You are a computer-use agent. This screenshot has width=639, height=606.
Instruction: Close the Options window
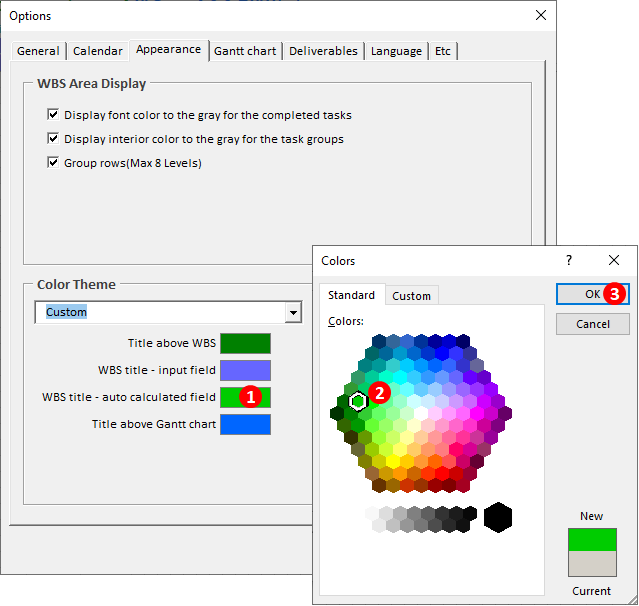[541, 15]
